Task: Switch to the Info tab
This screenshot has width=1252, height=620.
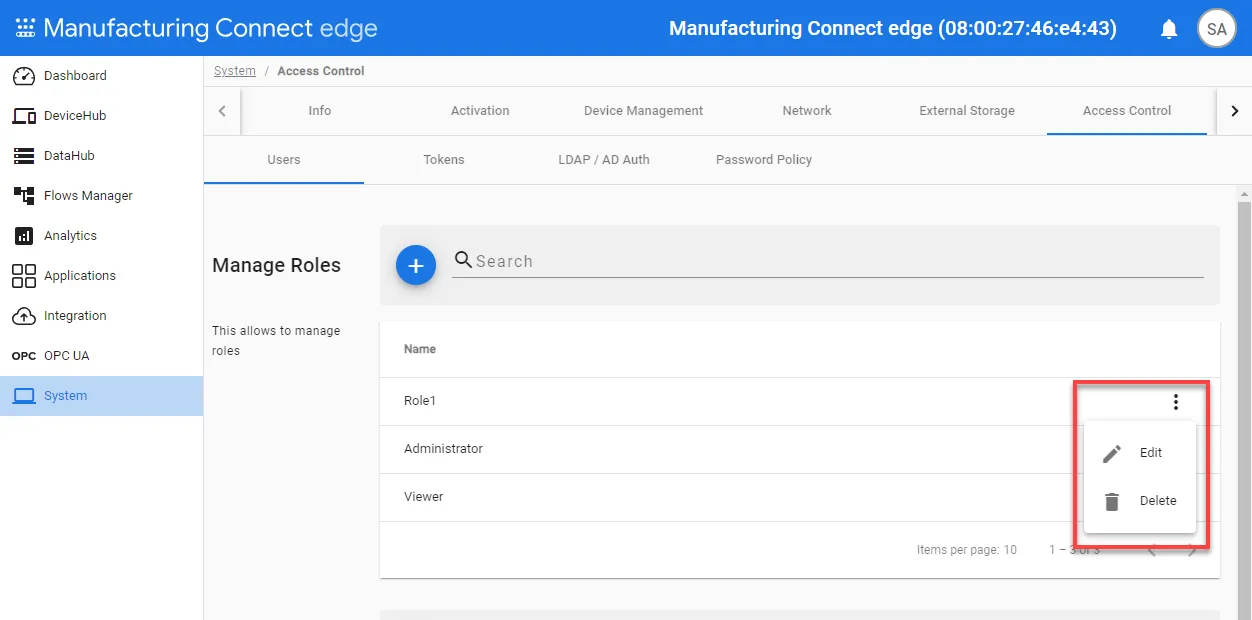Action: coord(320,111)
